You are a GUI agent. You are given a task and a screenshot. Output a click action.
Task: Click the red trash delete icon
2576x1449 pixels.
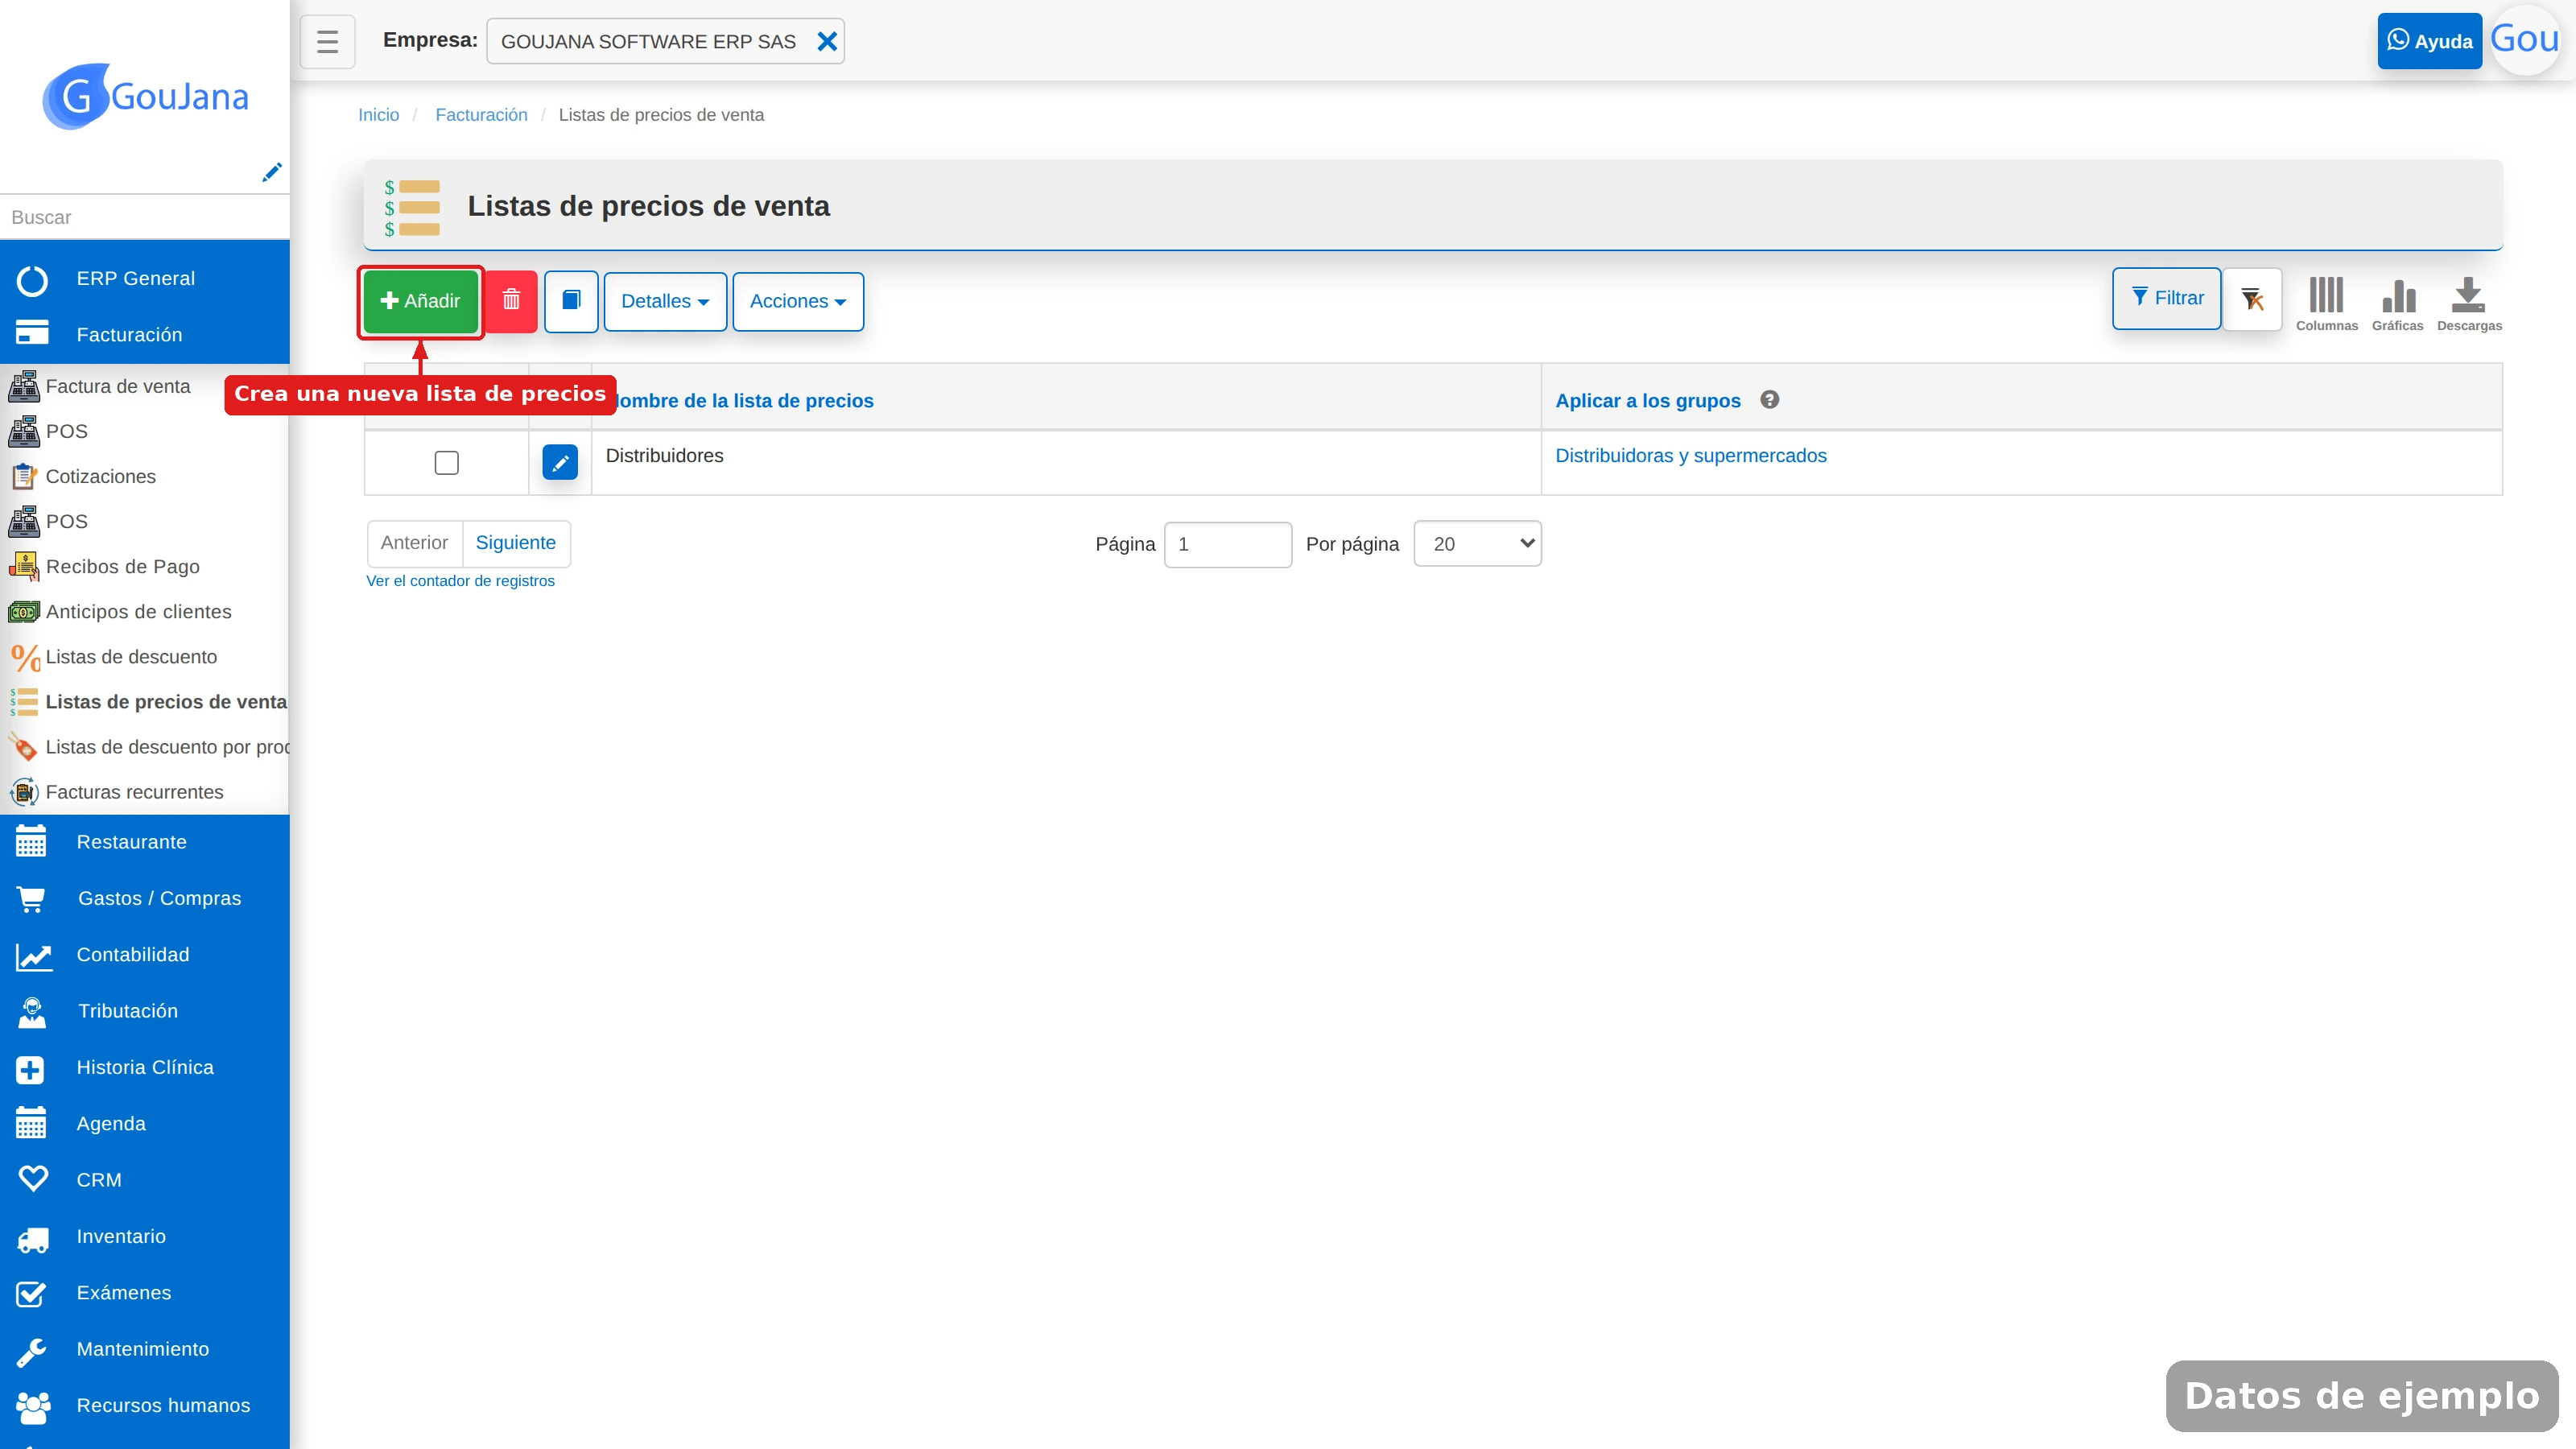tap(511, 300)
